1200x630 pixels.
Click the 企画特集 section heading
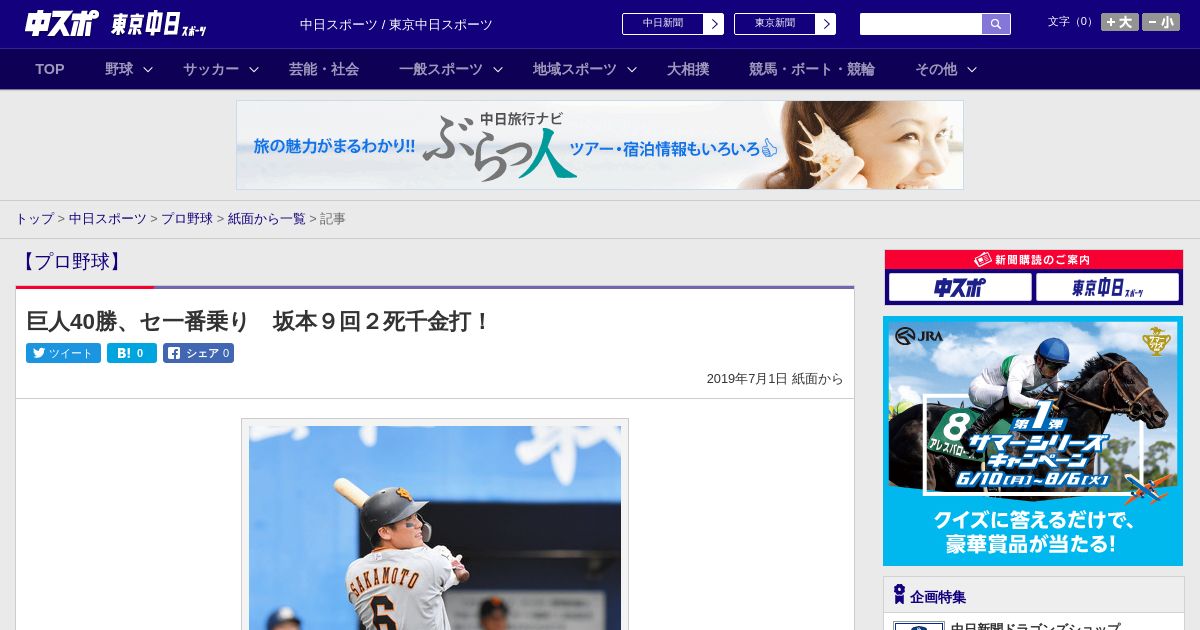[938, 597]
